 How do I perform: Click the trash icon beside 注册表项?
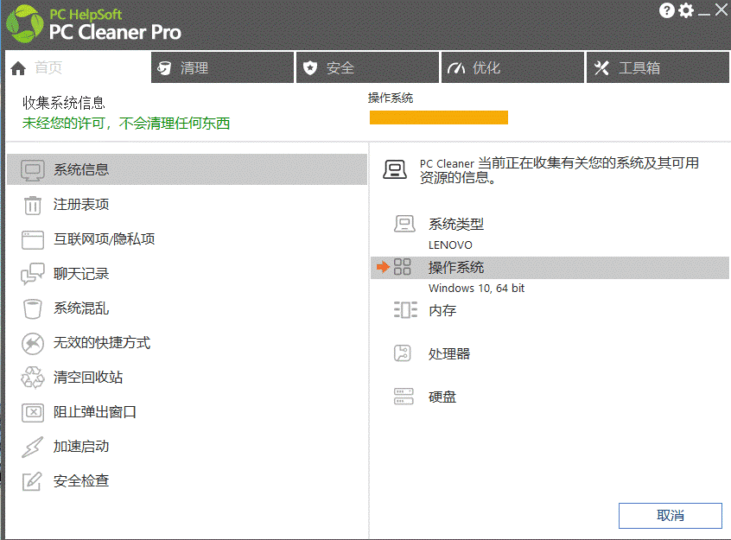click(x=33, y=205)
